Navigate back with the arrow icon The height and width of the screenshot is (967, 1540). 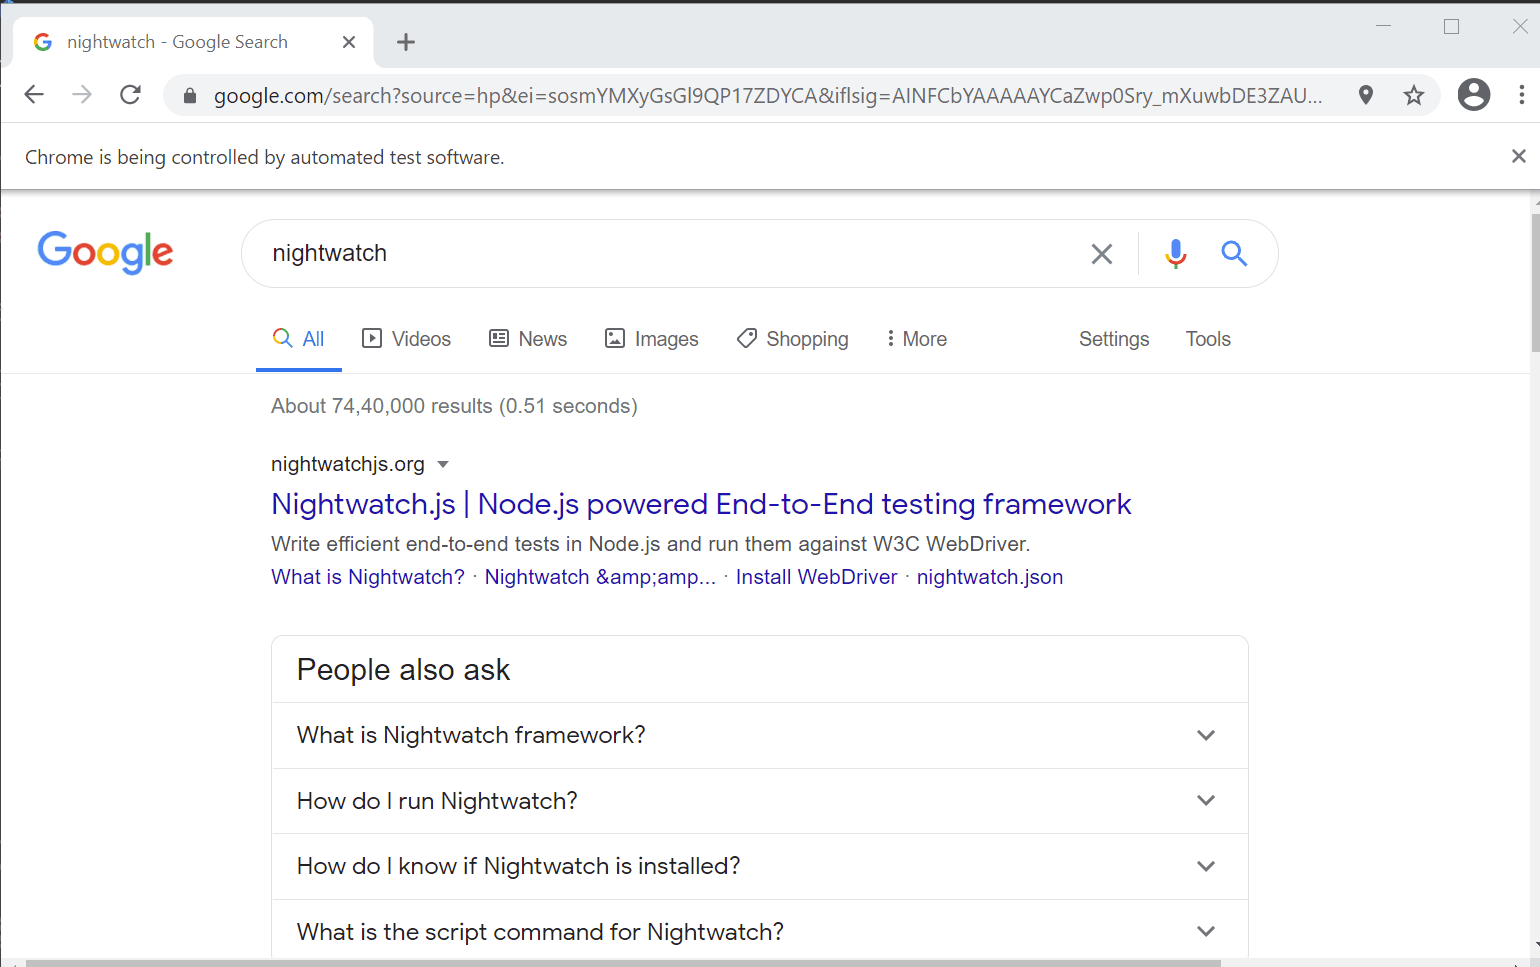[33, 94]
